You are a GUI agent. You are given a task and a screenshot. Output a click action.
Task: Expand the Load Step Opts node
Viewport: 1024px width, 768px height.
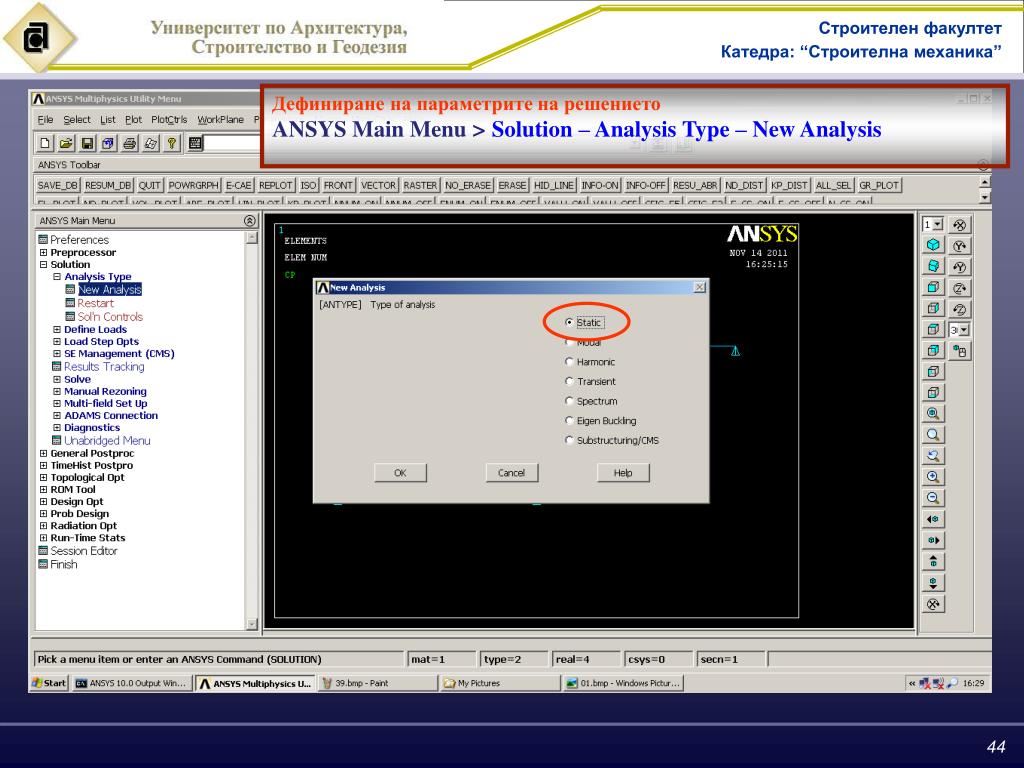(x=57, y=341)
